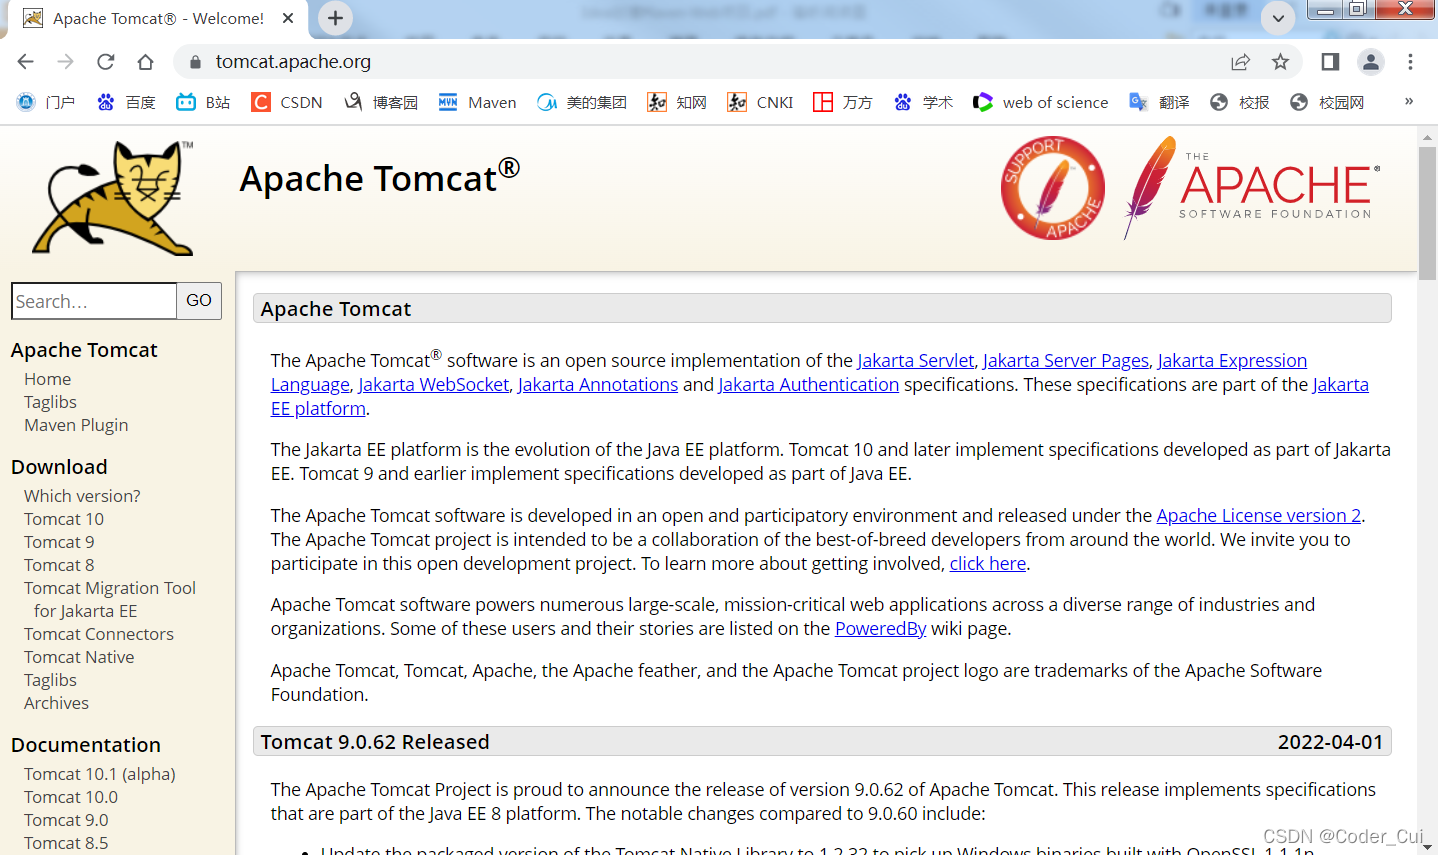1438x855 pixels.
Task: Open the 学术 bookmark
Action: pyautogui.click(x=924, y=102)
